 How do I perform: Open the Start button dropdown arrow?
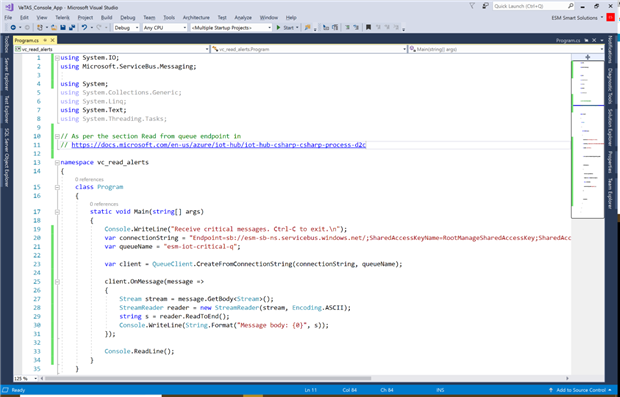297,28
